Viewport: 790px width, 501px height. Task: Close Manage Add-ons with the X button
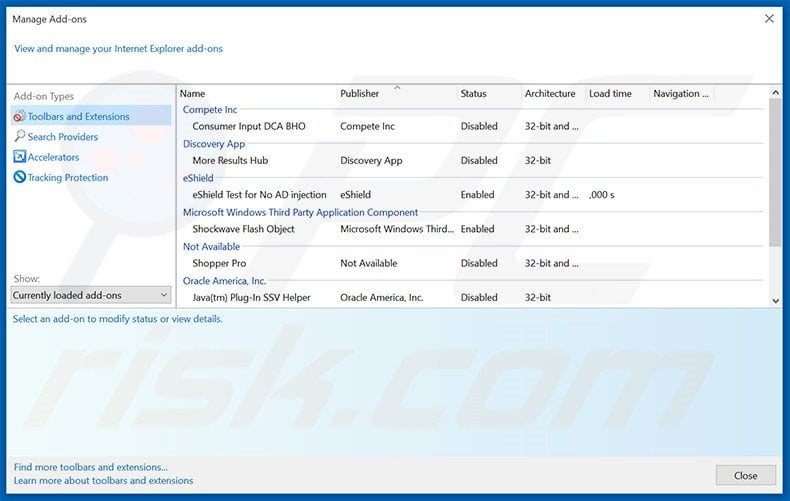pos(769,19)
